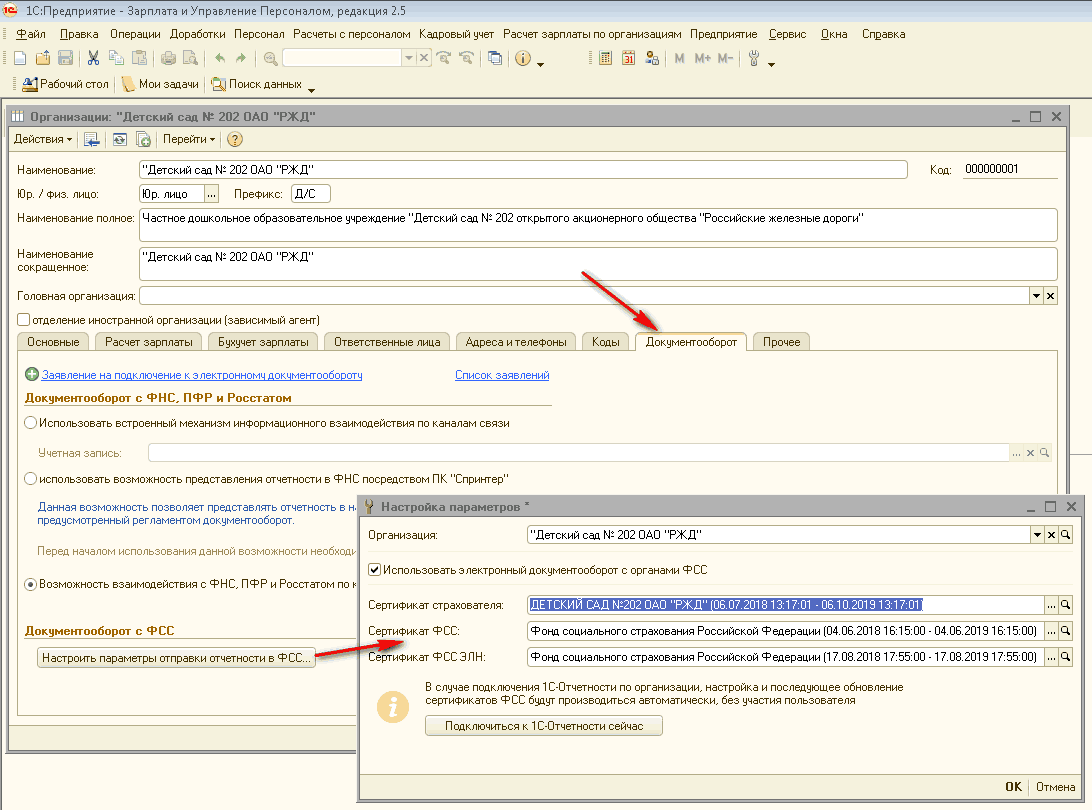Create a new document via toolbar icon
The image size is (1092, 810).
click(20, 59)
